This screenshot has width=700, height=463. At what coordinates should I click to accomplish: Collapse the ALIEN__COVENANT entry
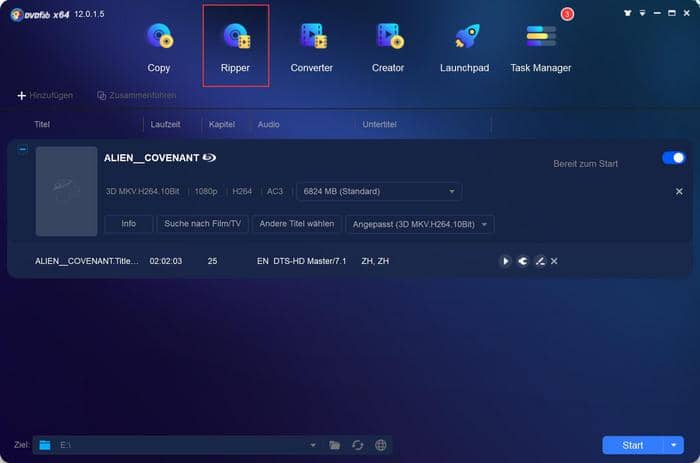tap(23, 149)
